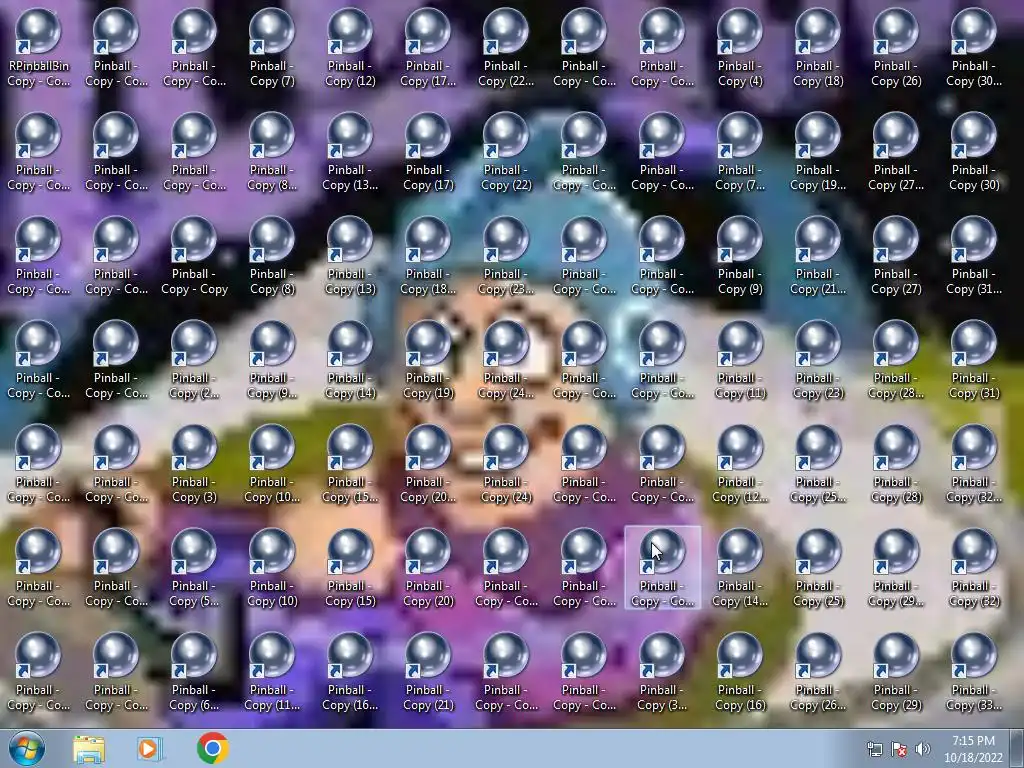The height and width of the screenshot is (768, 1024).
Task: Select the 'Pinball - Copy (24)' shortcut
Action: click(506, 464)
